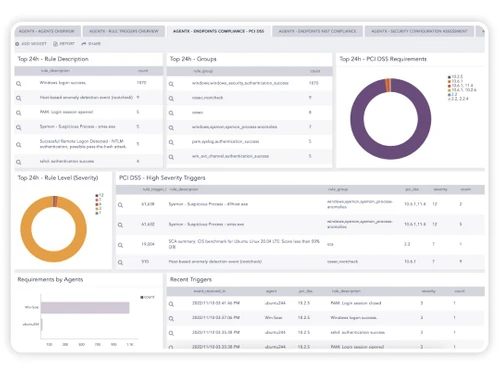The image size is (500, 375).
Task: Click the Report document icon
Action: tap(55, 44)
